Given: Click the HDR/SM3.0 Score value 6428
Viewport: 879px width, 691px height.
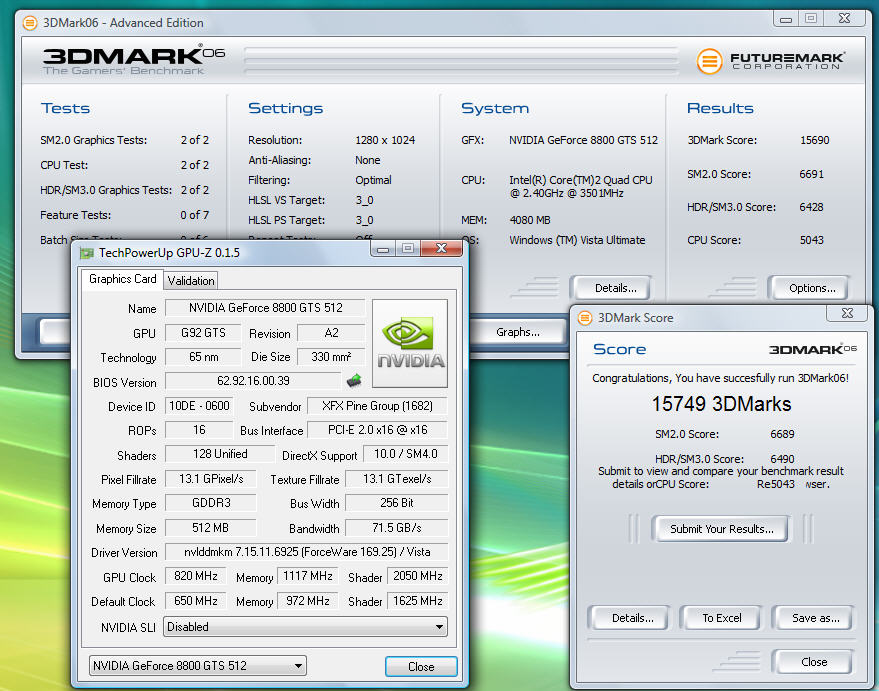Looking at the screenshot, I should (x=811, y=207).
